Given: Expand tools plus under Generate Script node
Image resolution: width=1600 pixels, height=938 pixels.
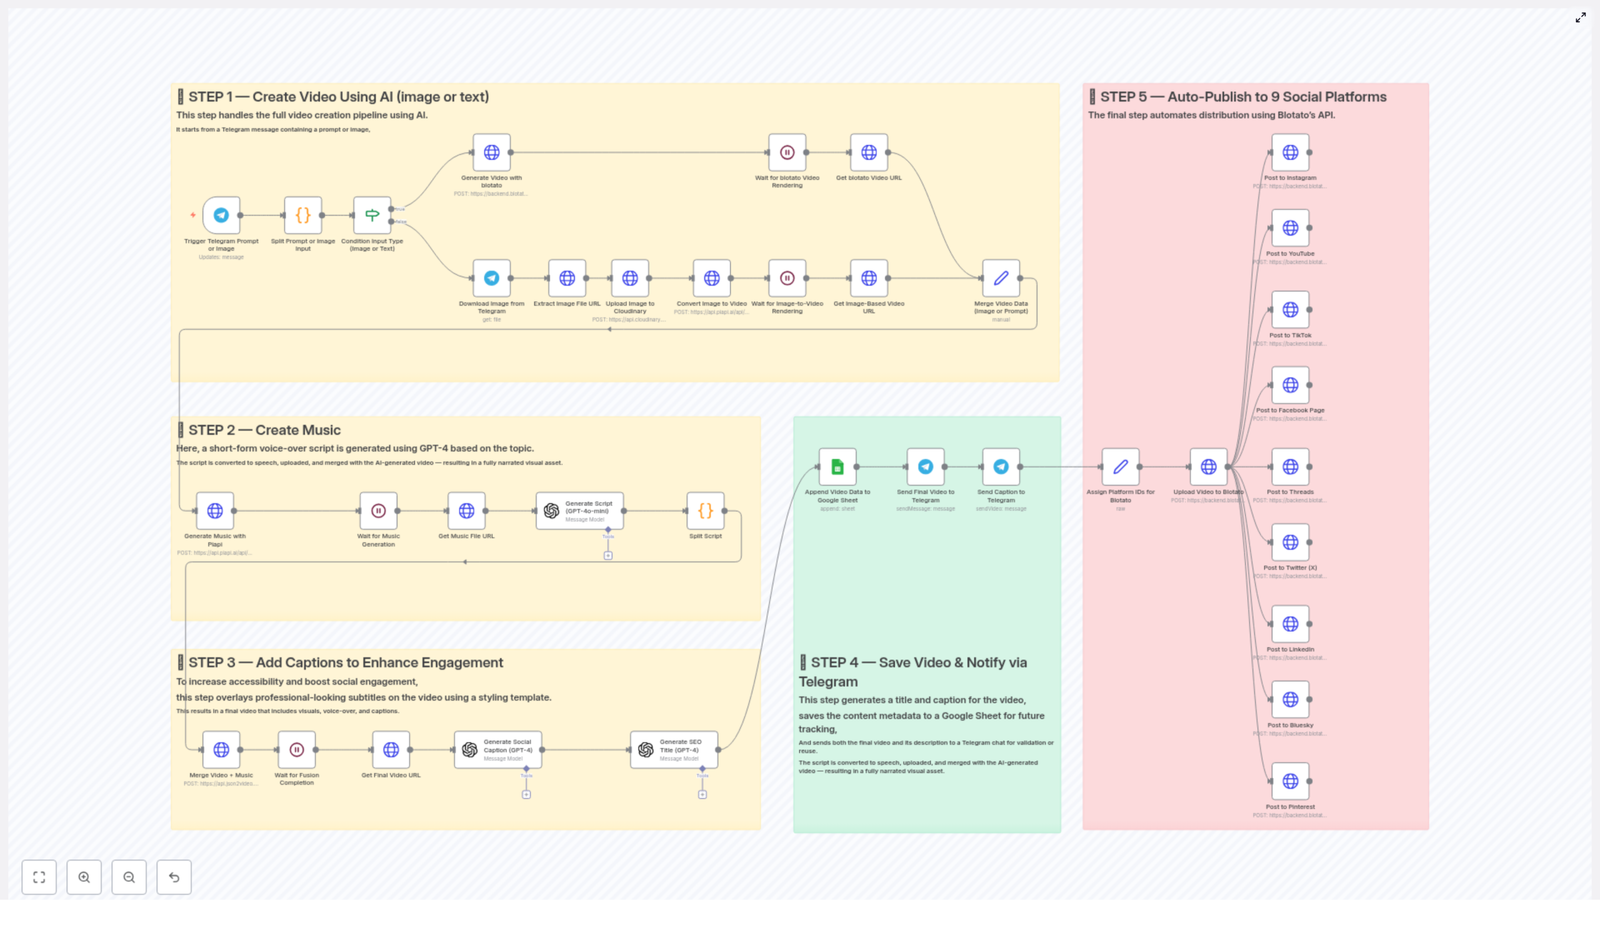Looking at the screenshot, I should (608, 556).
